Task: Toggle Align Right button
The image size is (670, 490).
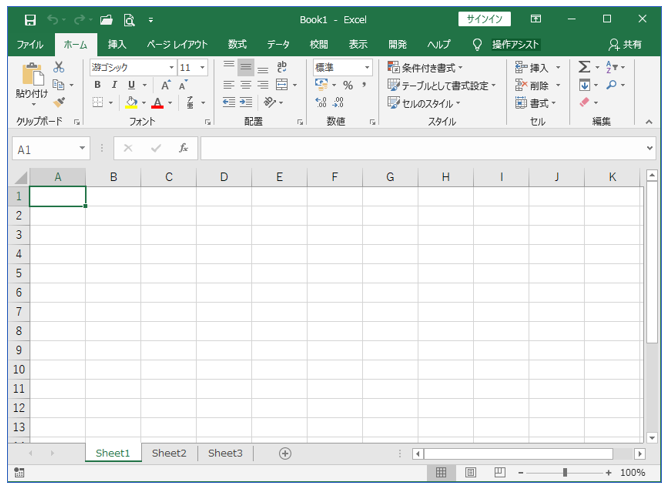Action: click(x=263, y=85)
